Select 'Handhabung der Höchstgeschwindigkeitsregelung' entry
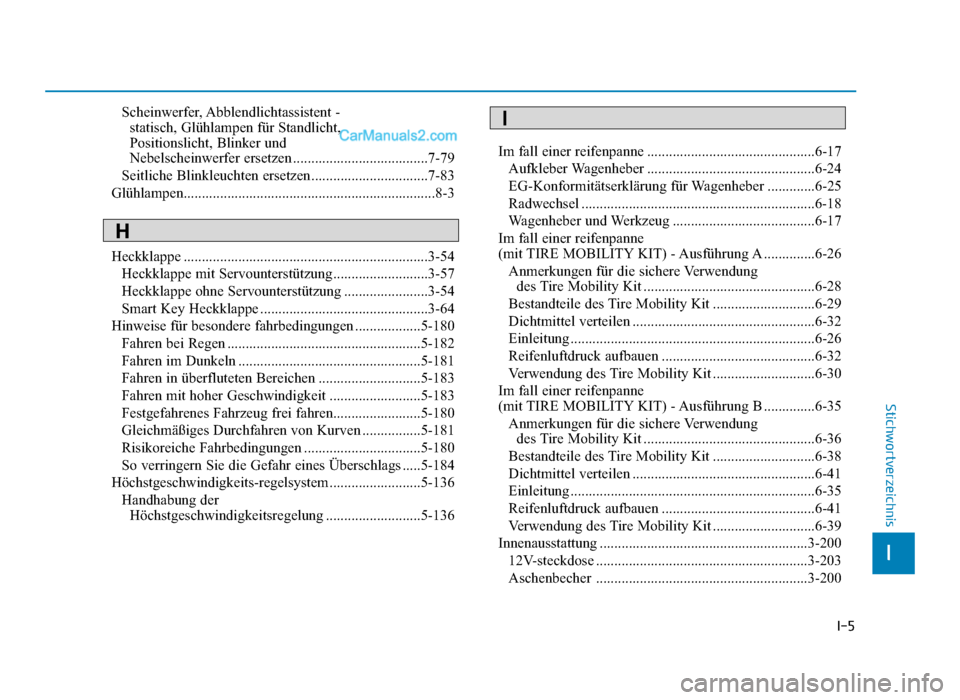960x700 pixels. coord(288,508)
